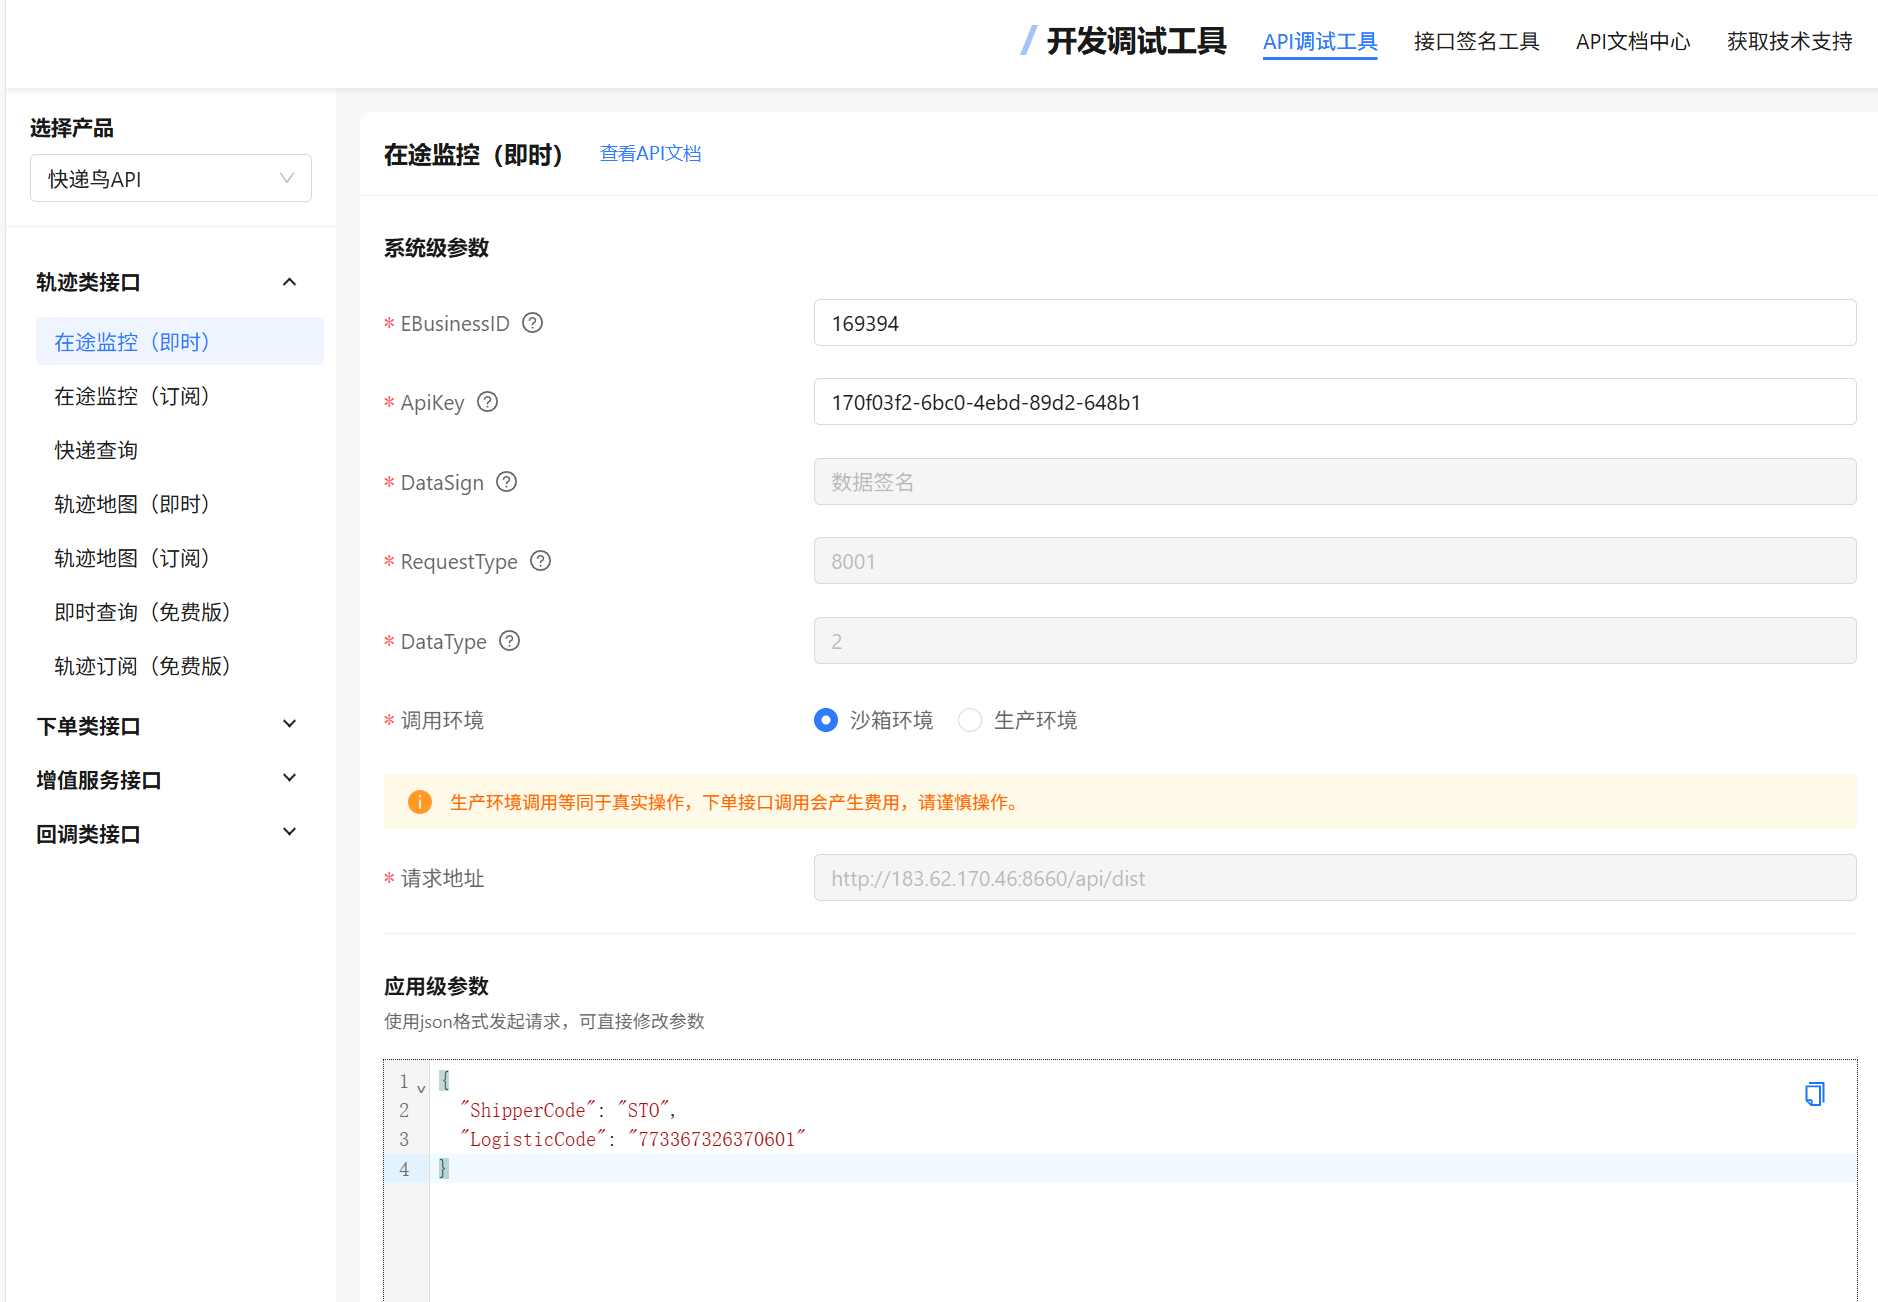Open the API文档中心 tab
Viewport: 1878px width, 1302px height.
[x=1633, y=41]
